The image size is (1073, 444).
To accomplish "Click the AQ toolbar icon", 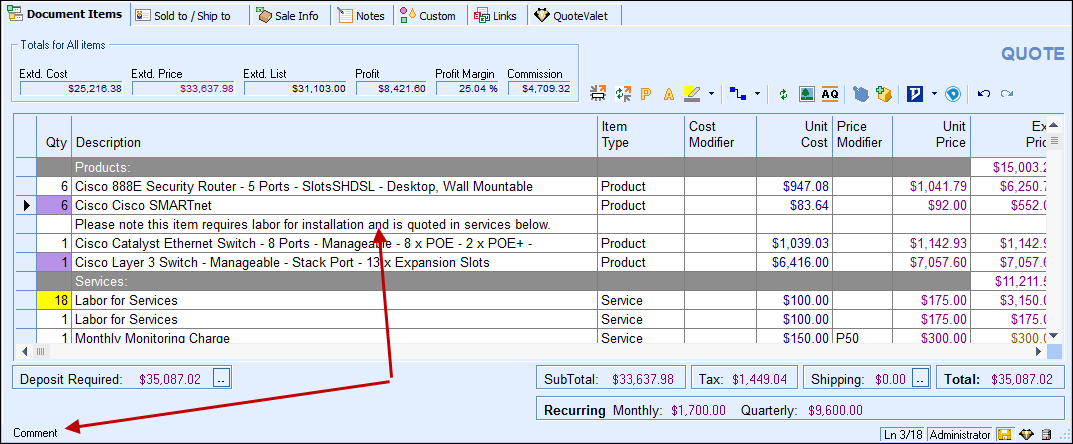I will [x=829, y=94].
